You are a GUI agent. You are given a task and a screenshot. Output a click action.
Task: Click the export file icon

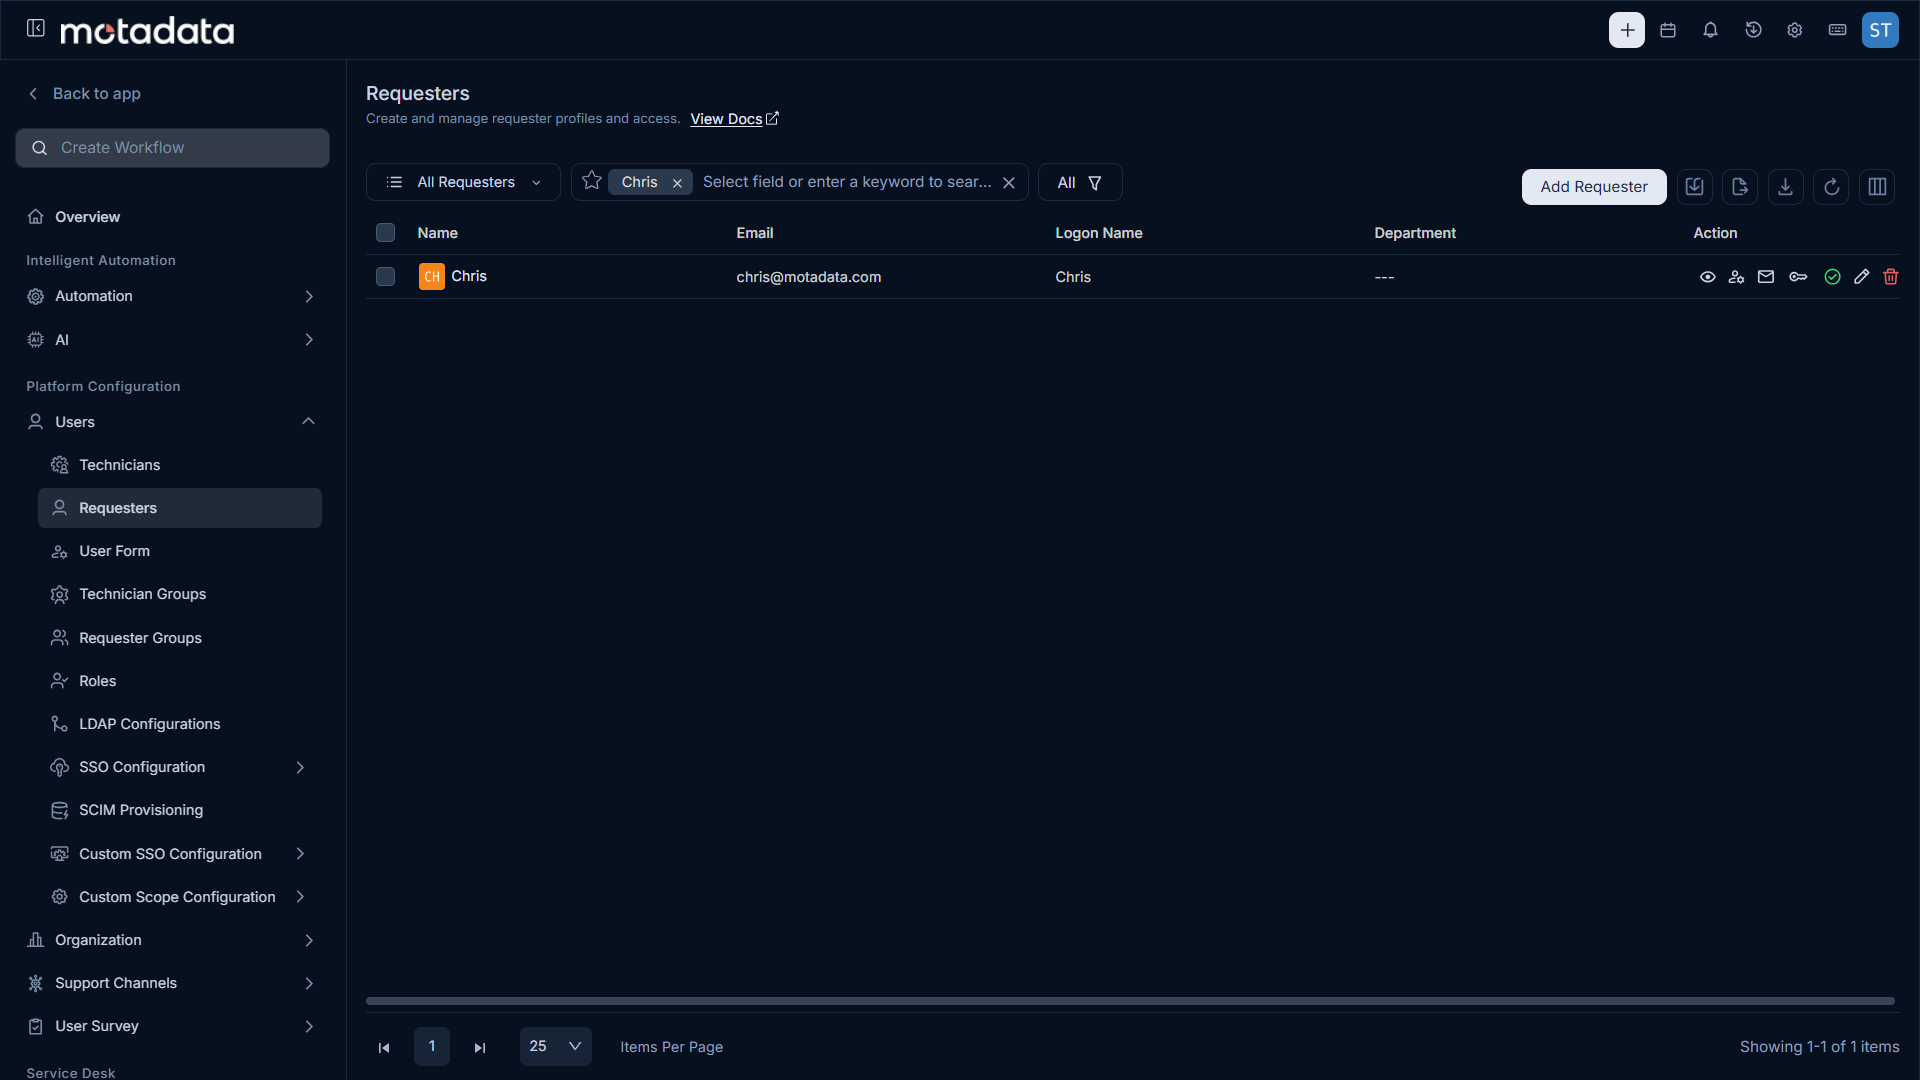click(x=1740, y=187)
